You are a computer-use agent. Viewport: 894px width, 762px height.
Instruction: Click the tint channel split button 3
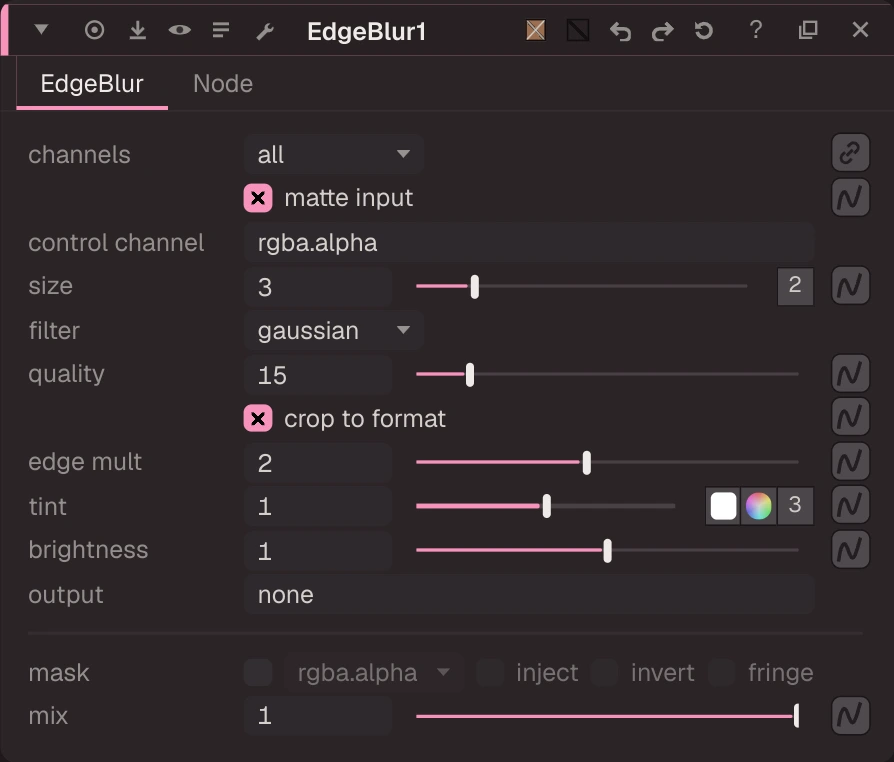[795, 505]
